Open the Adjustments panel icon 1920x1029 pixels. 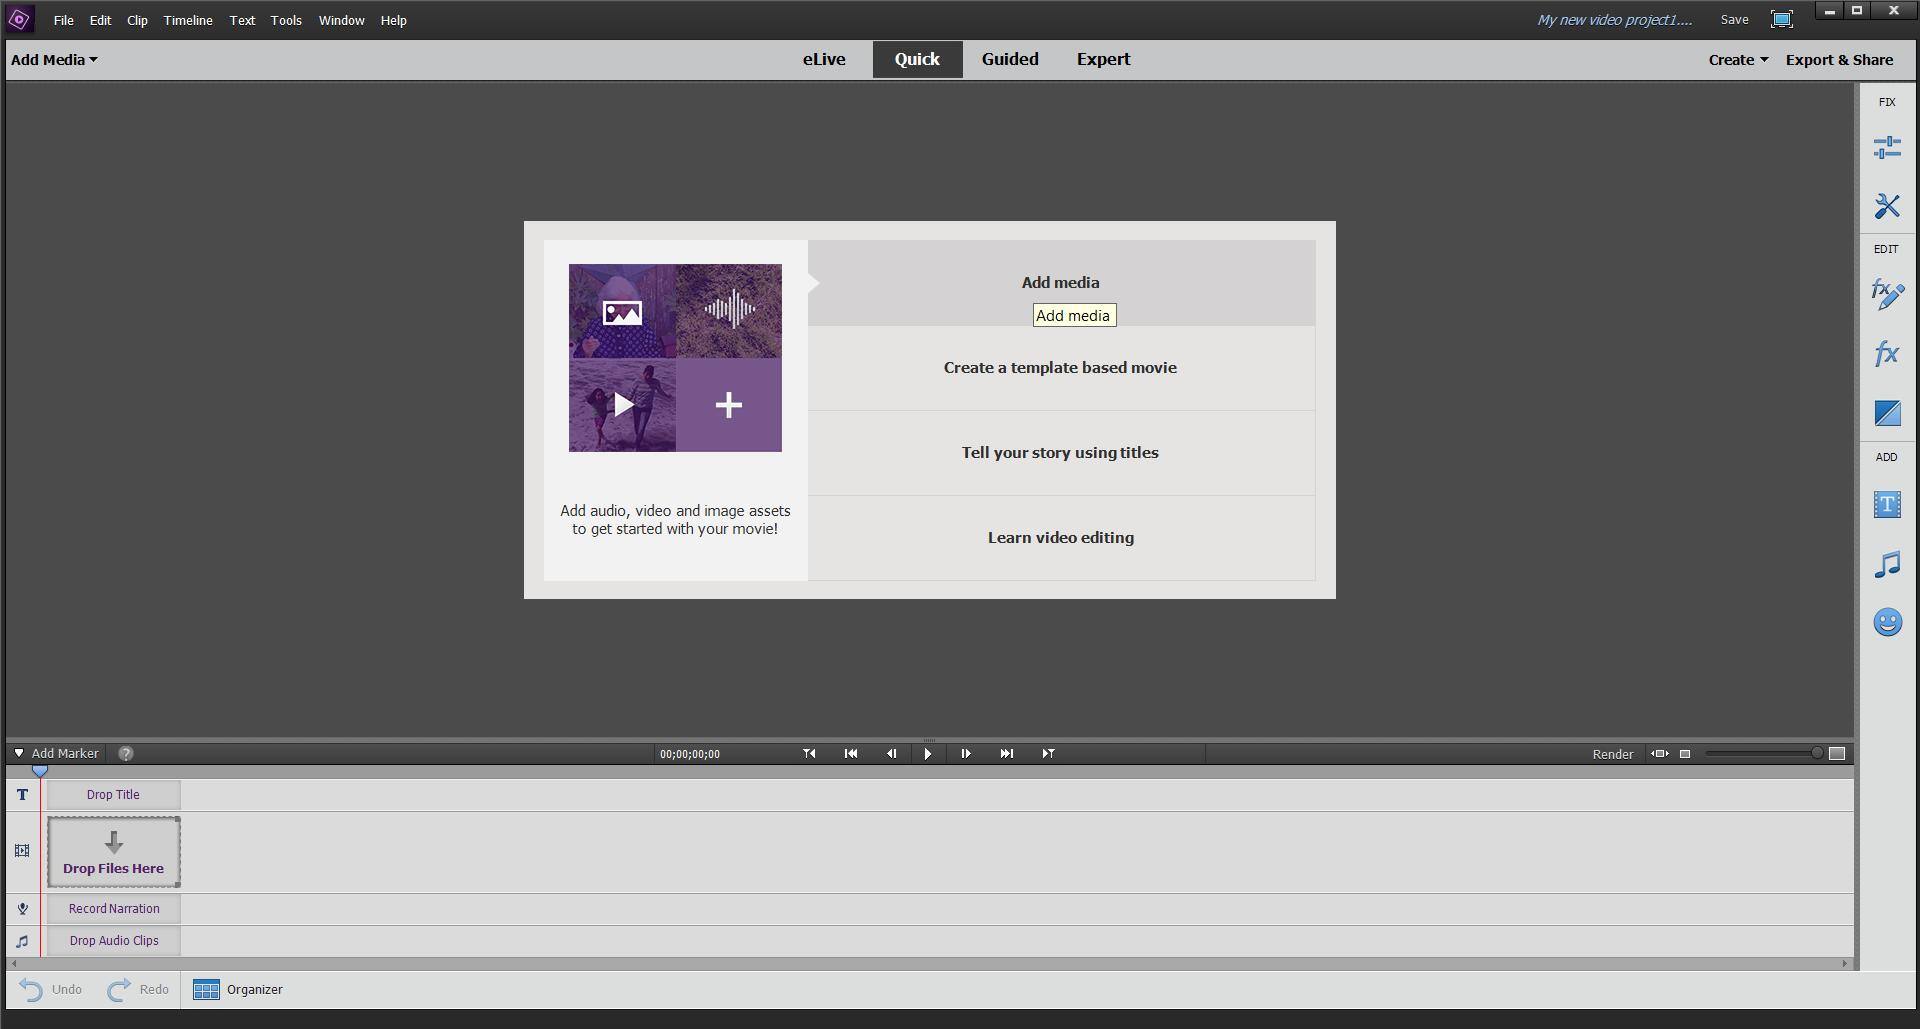tap(1886, 148)
